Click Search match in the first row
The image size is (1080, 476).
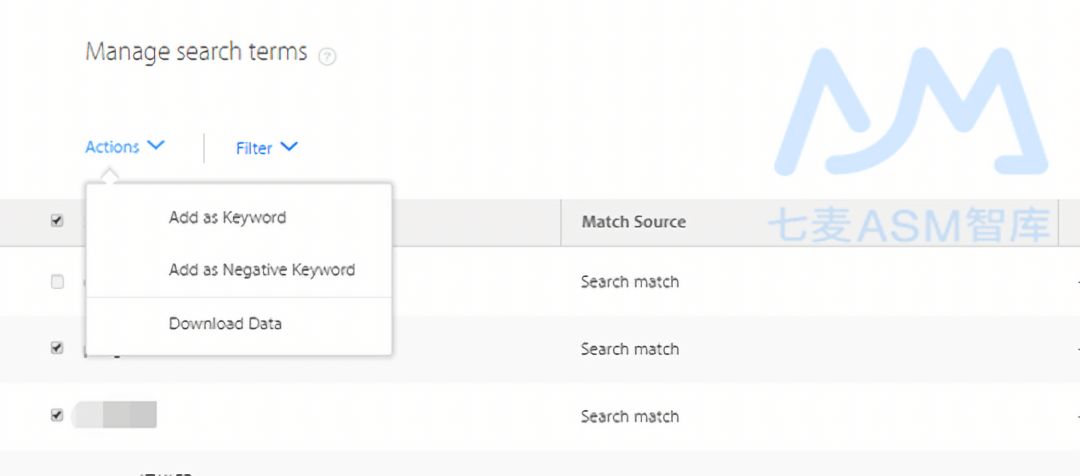click(x=630, y=282)
